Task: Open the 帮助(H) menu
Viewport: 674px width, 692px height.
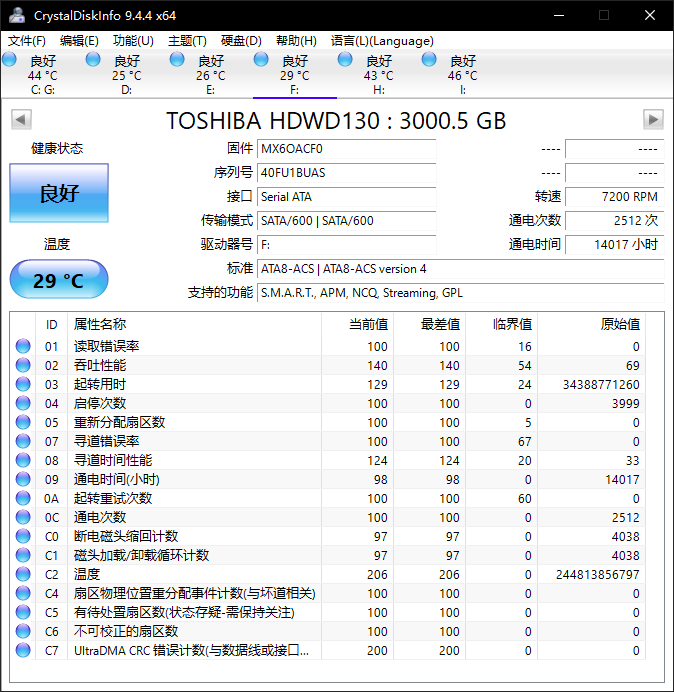Action: point(296,41)
